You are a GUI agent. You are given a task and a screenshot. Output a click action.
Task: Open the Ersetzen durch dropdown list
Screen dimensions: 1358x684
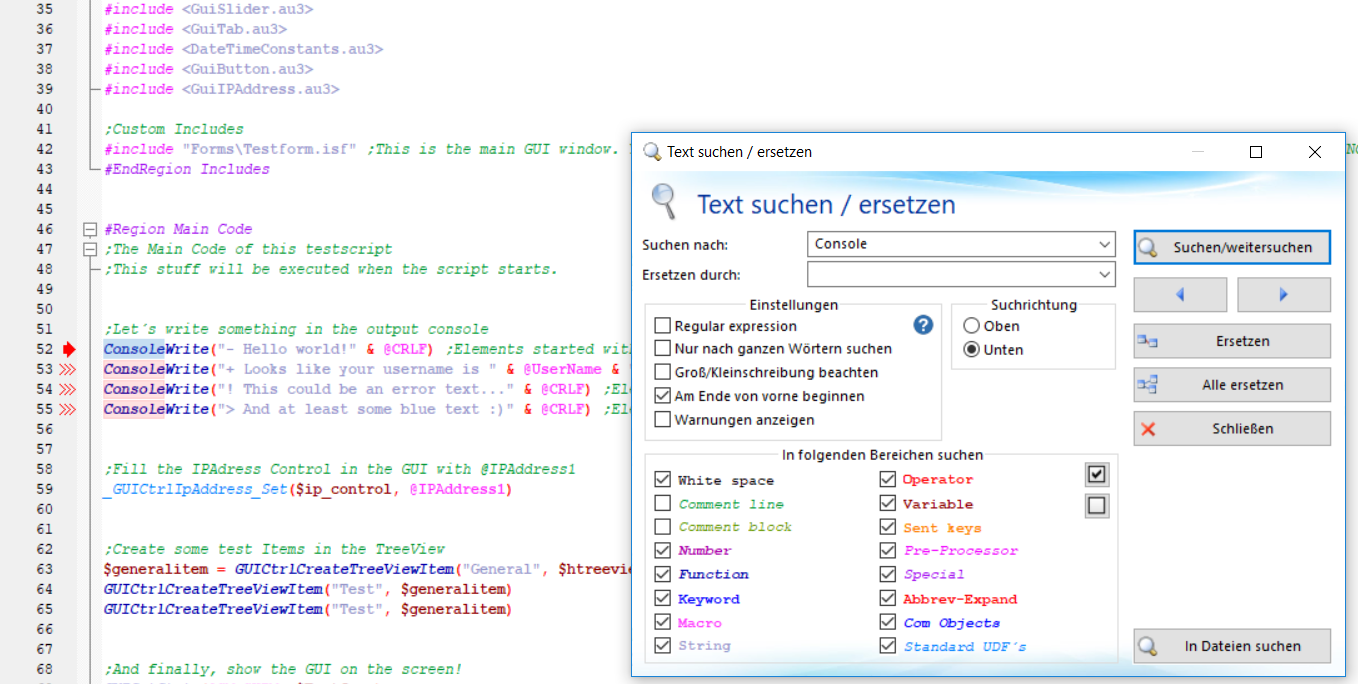[x=1104, y=274]
